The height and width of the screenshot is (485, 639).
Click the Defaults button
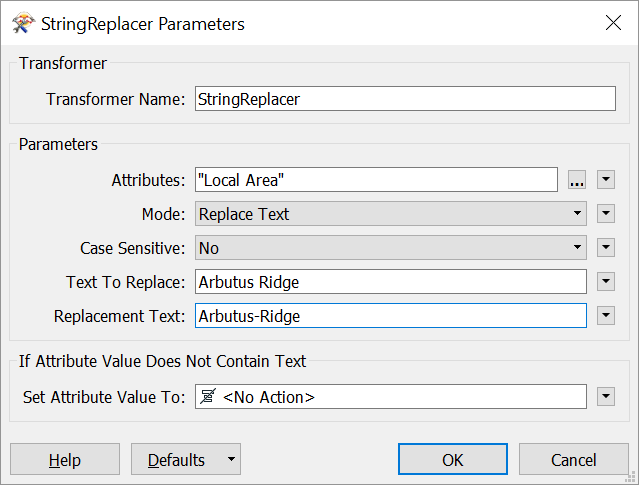click(x=176, y=459)
